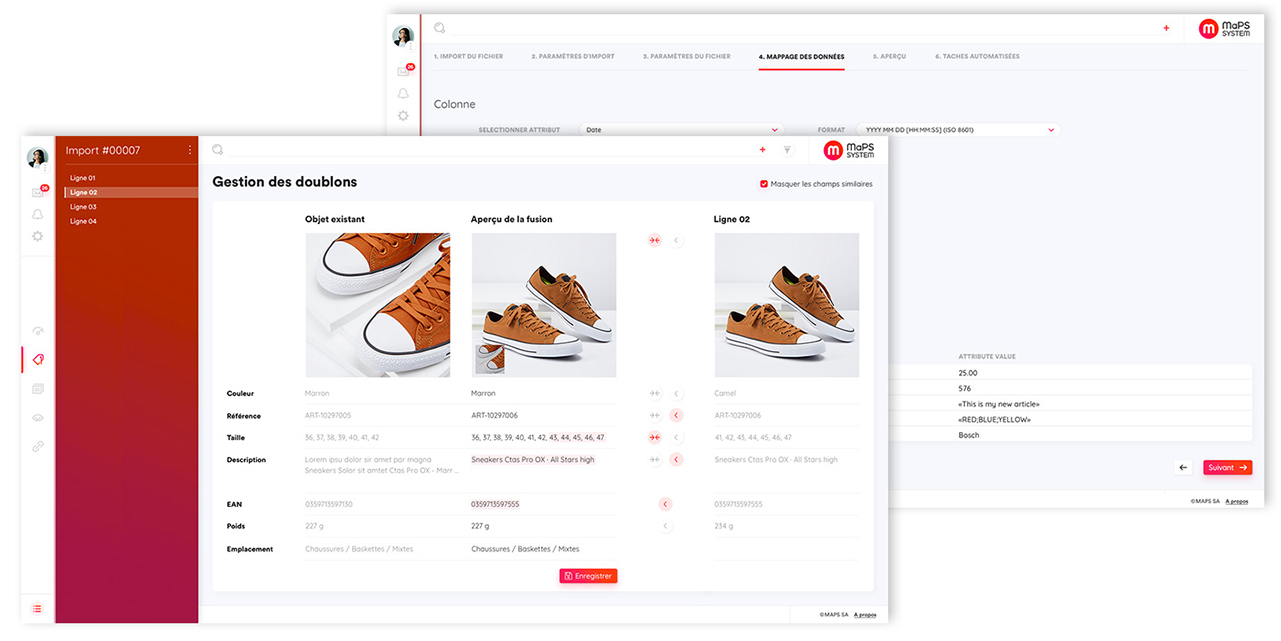Open the Sélectionner attribut Date dropdown

(681, 130)
